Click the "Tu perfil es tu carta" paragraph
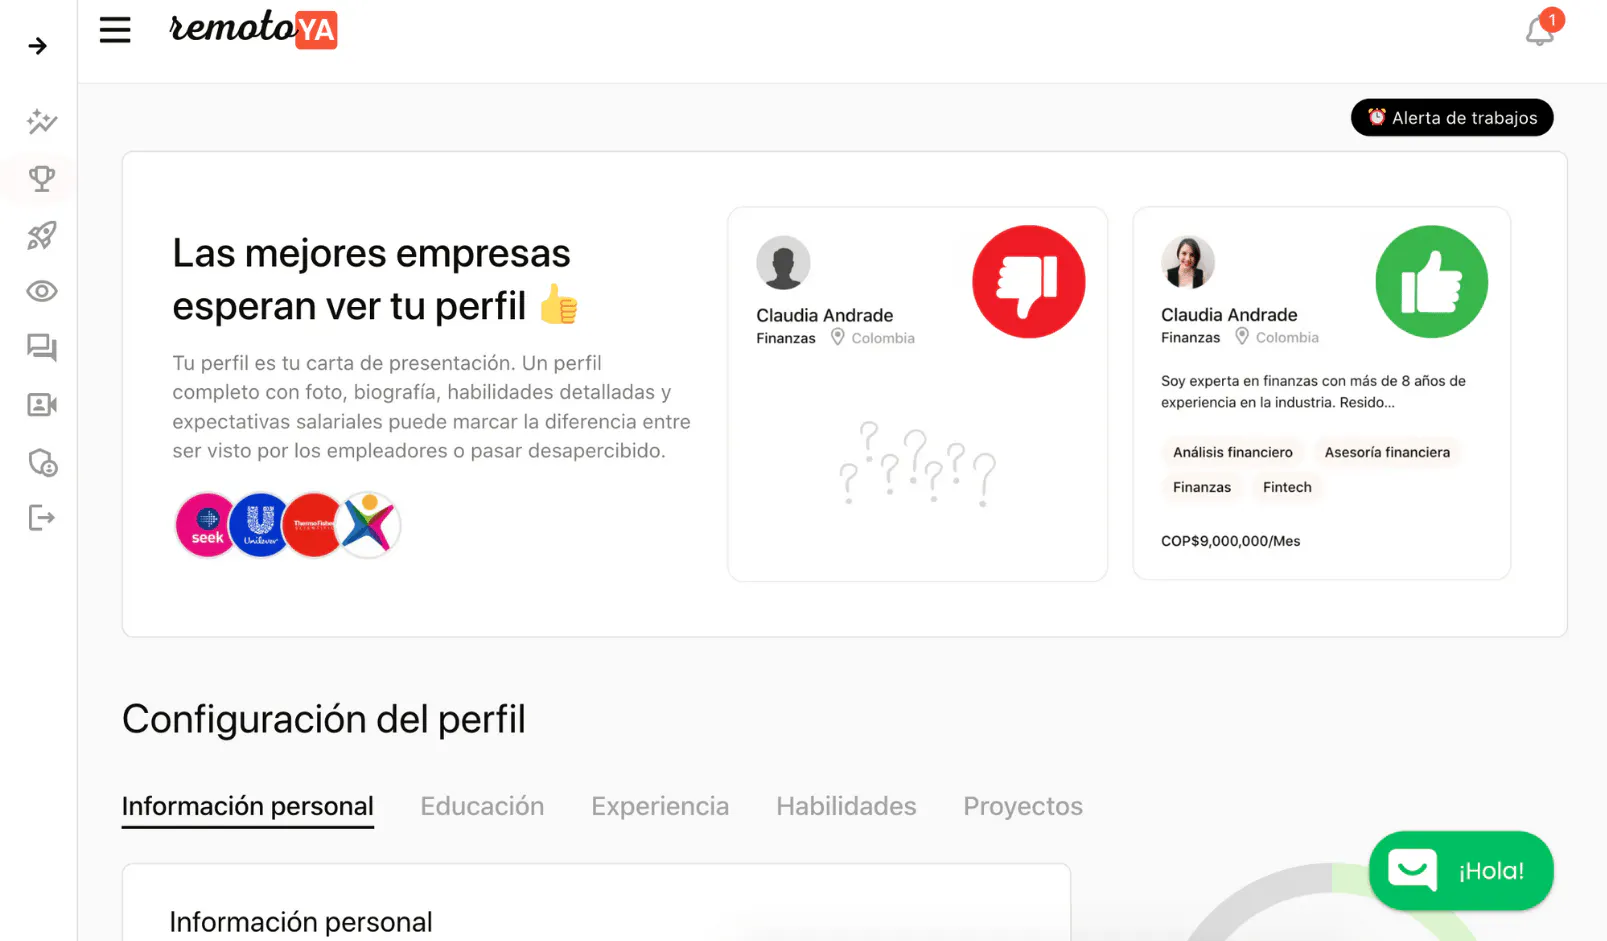The image size is (1607, 941). pyautogui.click(x=432, y=407)
